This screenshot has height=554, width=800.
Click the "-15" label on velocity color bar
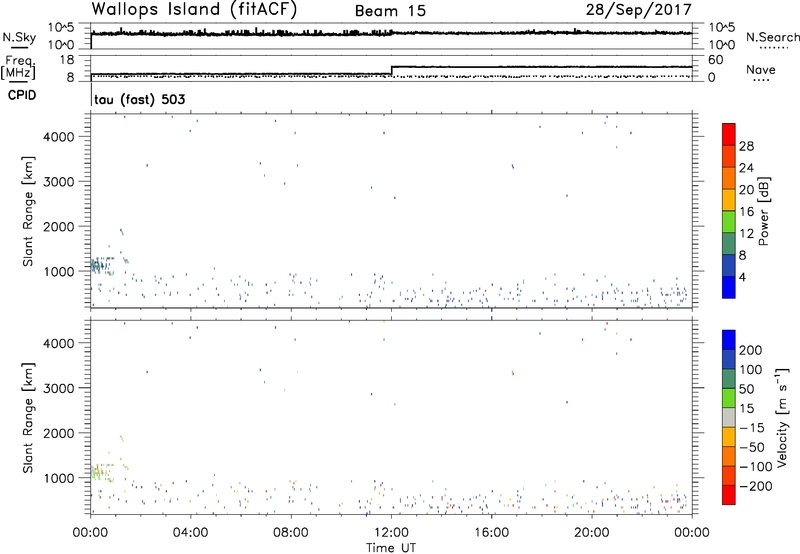pyautogui.click(x=752, y=427)
